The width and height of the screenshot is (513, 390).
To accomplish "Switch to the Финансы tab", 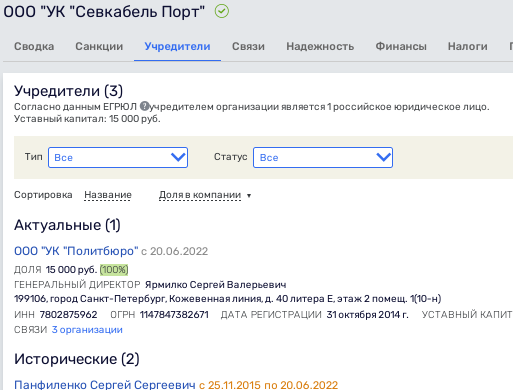I will click(x=401, y=46).
